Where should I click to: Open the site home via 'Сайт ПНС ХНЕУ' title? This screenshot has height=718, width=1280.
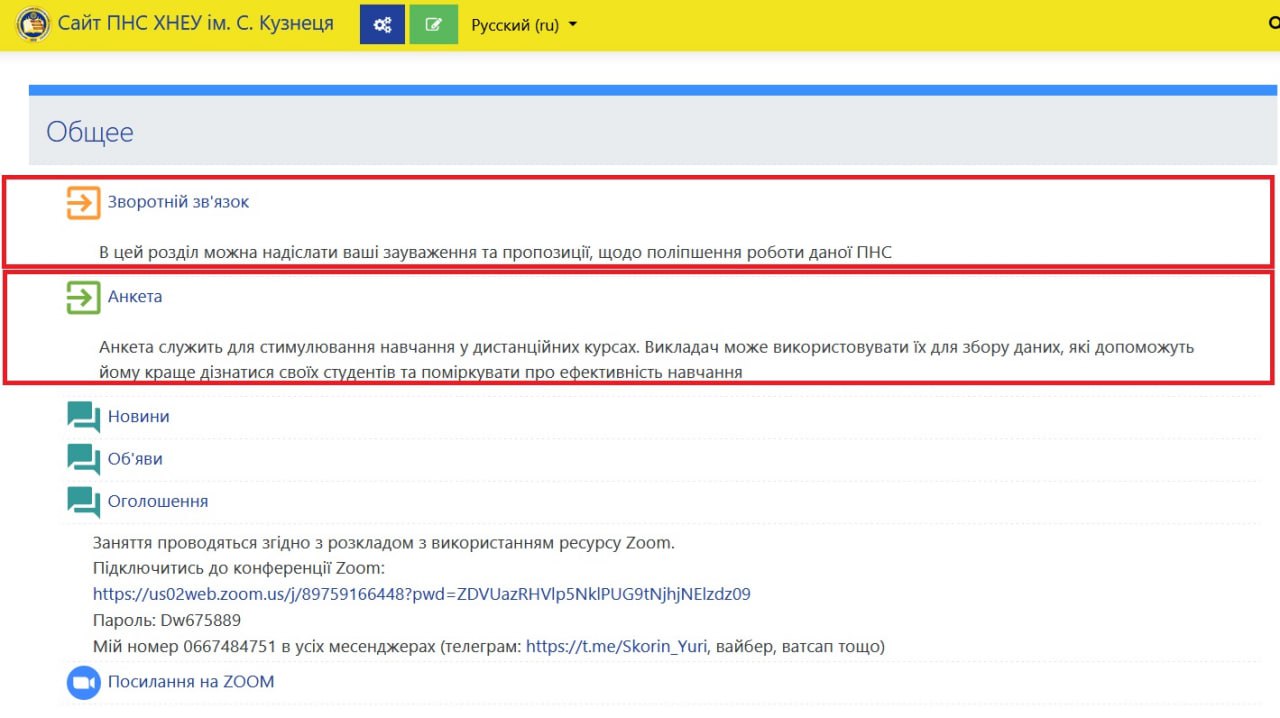click(x=196, y=24)
